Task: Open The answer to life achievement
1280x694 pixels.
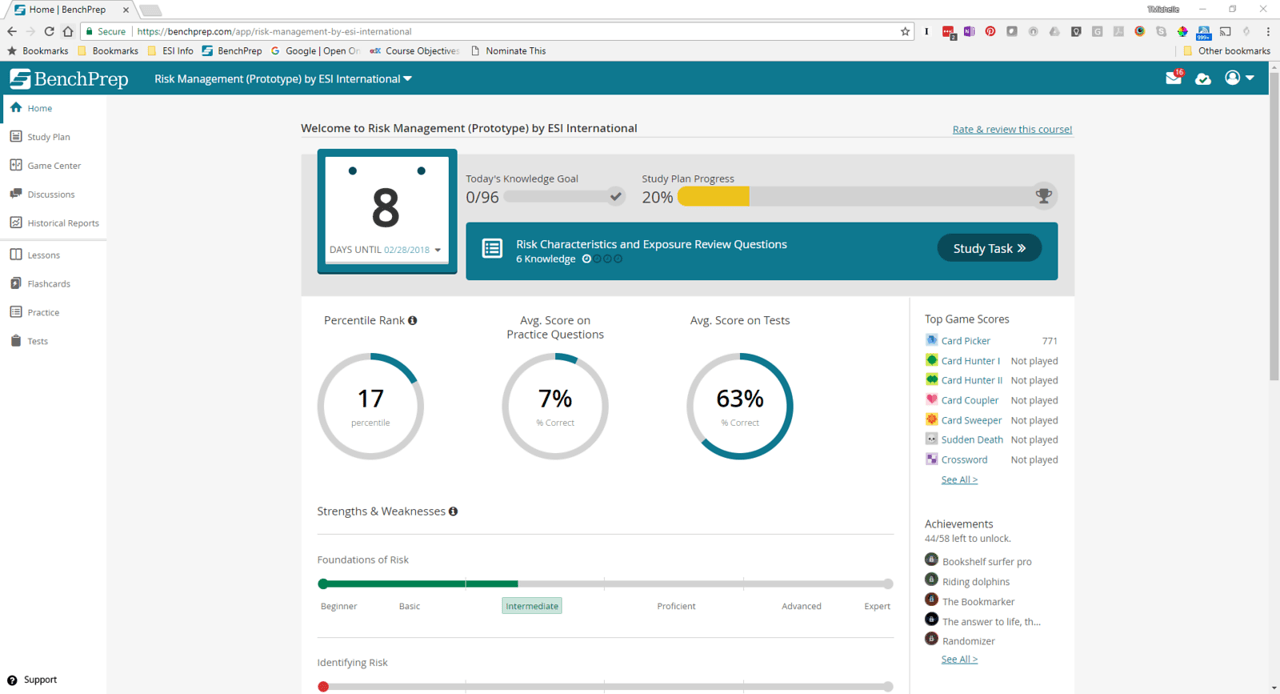Action: click(x=991, y=621)
